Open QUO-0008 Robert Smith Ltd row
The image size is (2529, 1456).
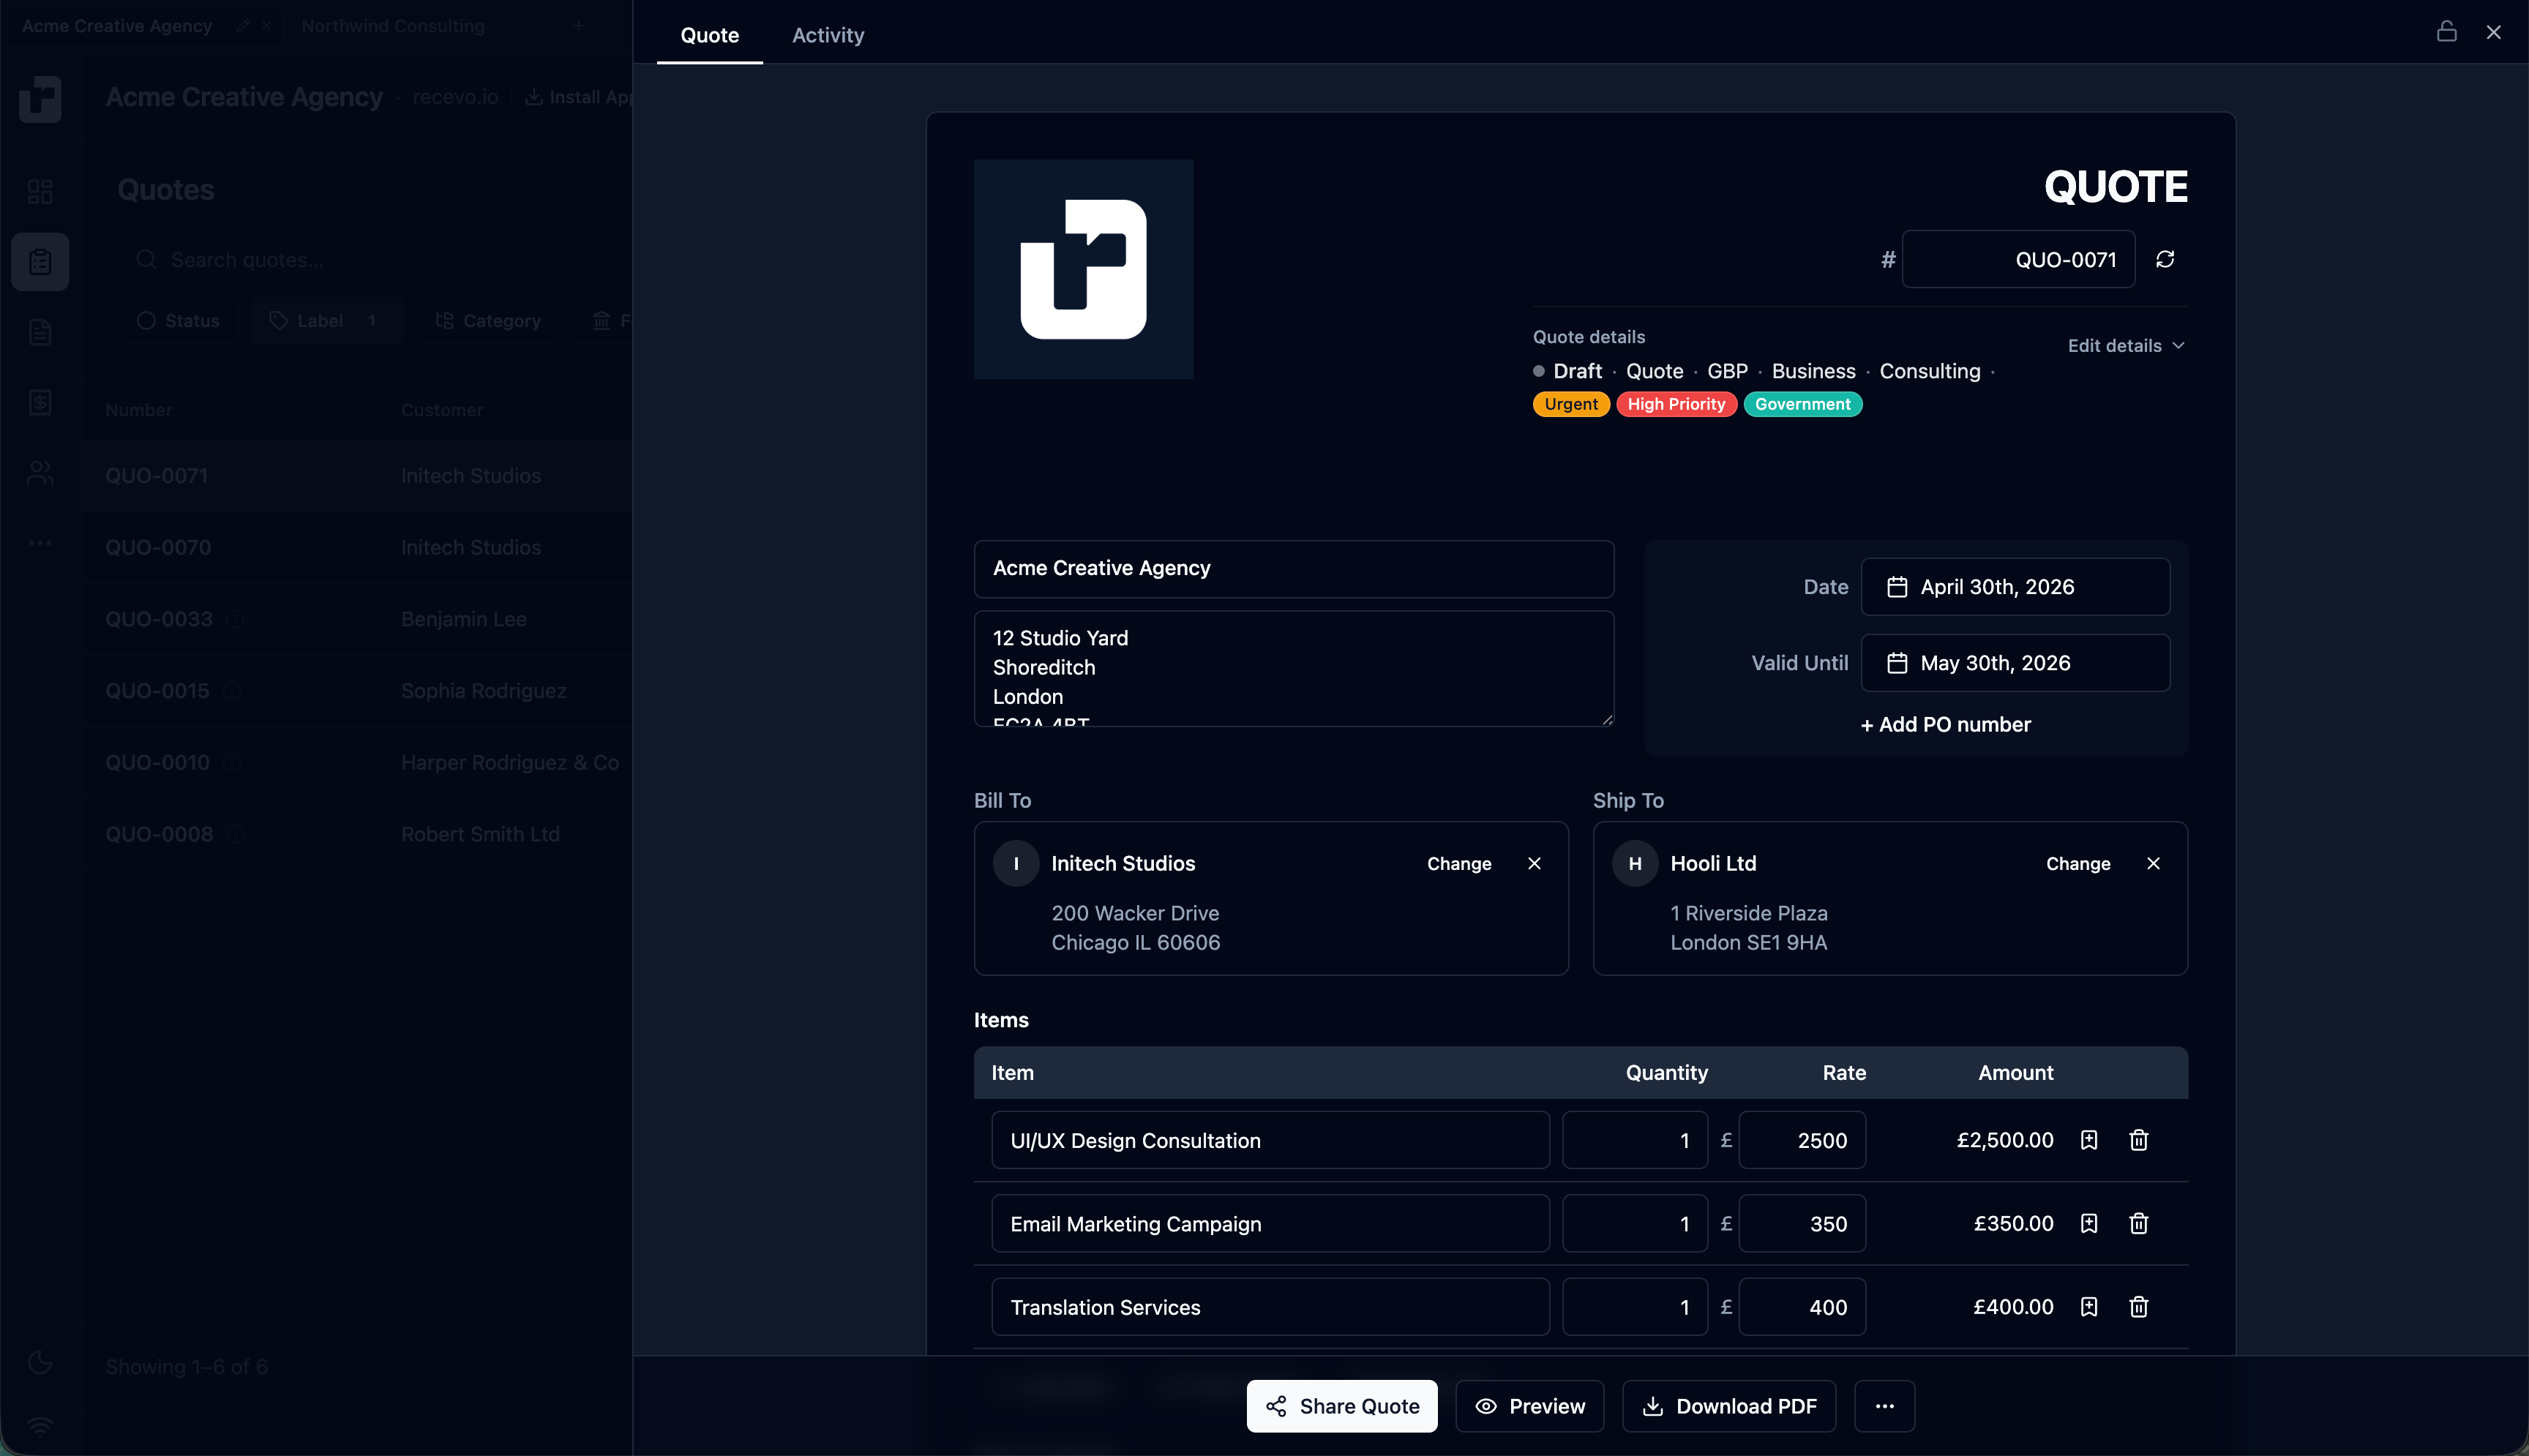358,834
